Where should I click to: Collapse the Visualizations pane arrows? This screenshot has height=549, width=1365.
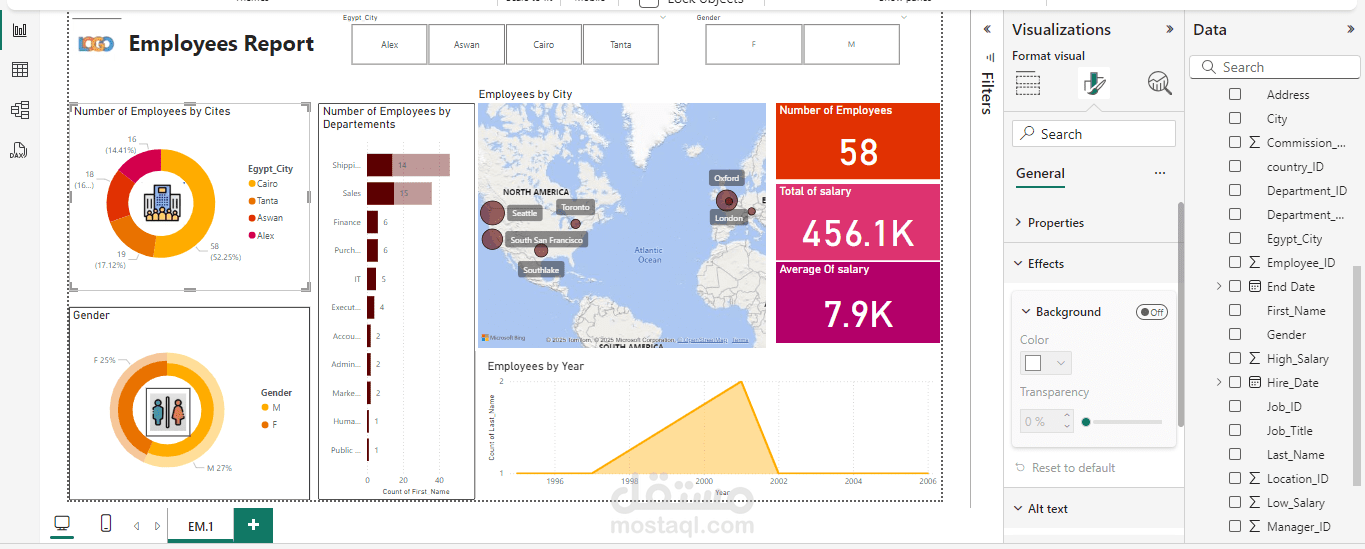point(1170,30)
